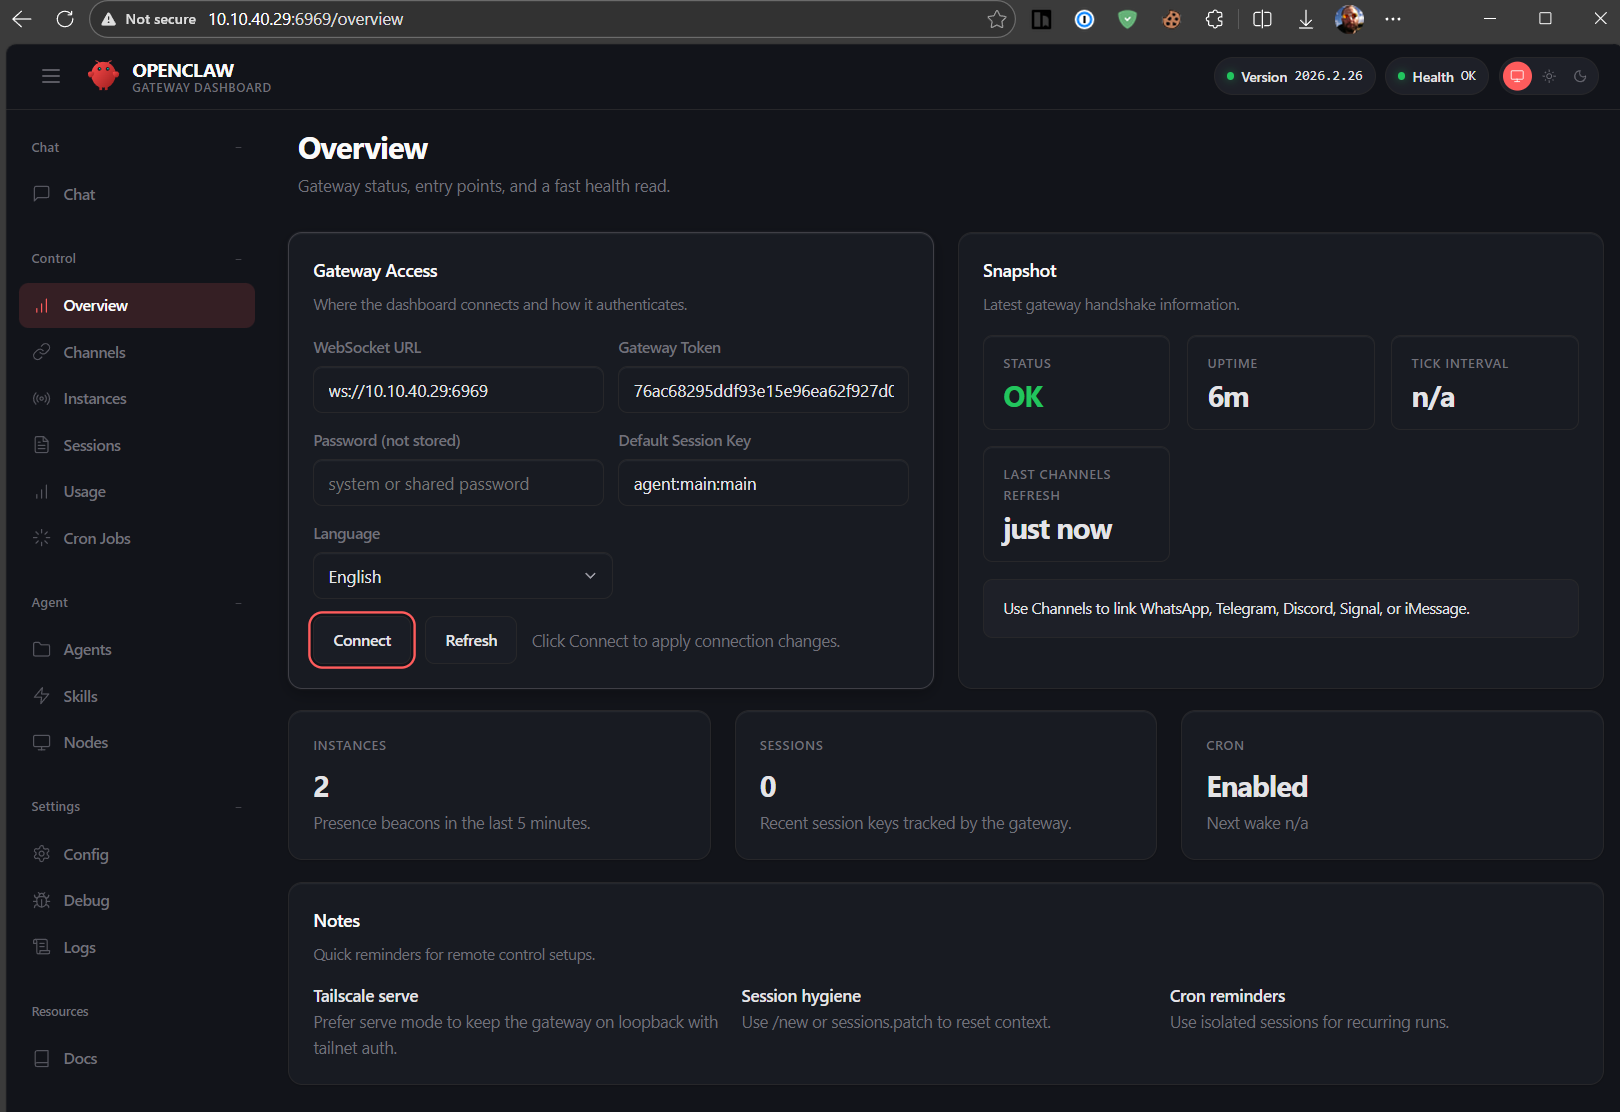Screen dimensions: 1620x1112
Task: Click the Overview bar chart icon
Action: tap(42, 306)
